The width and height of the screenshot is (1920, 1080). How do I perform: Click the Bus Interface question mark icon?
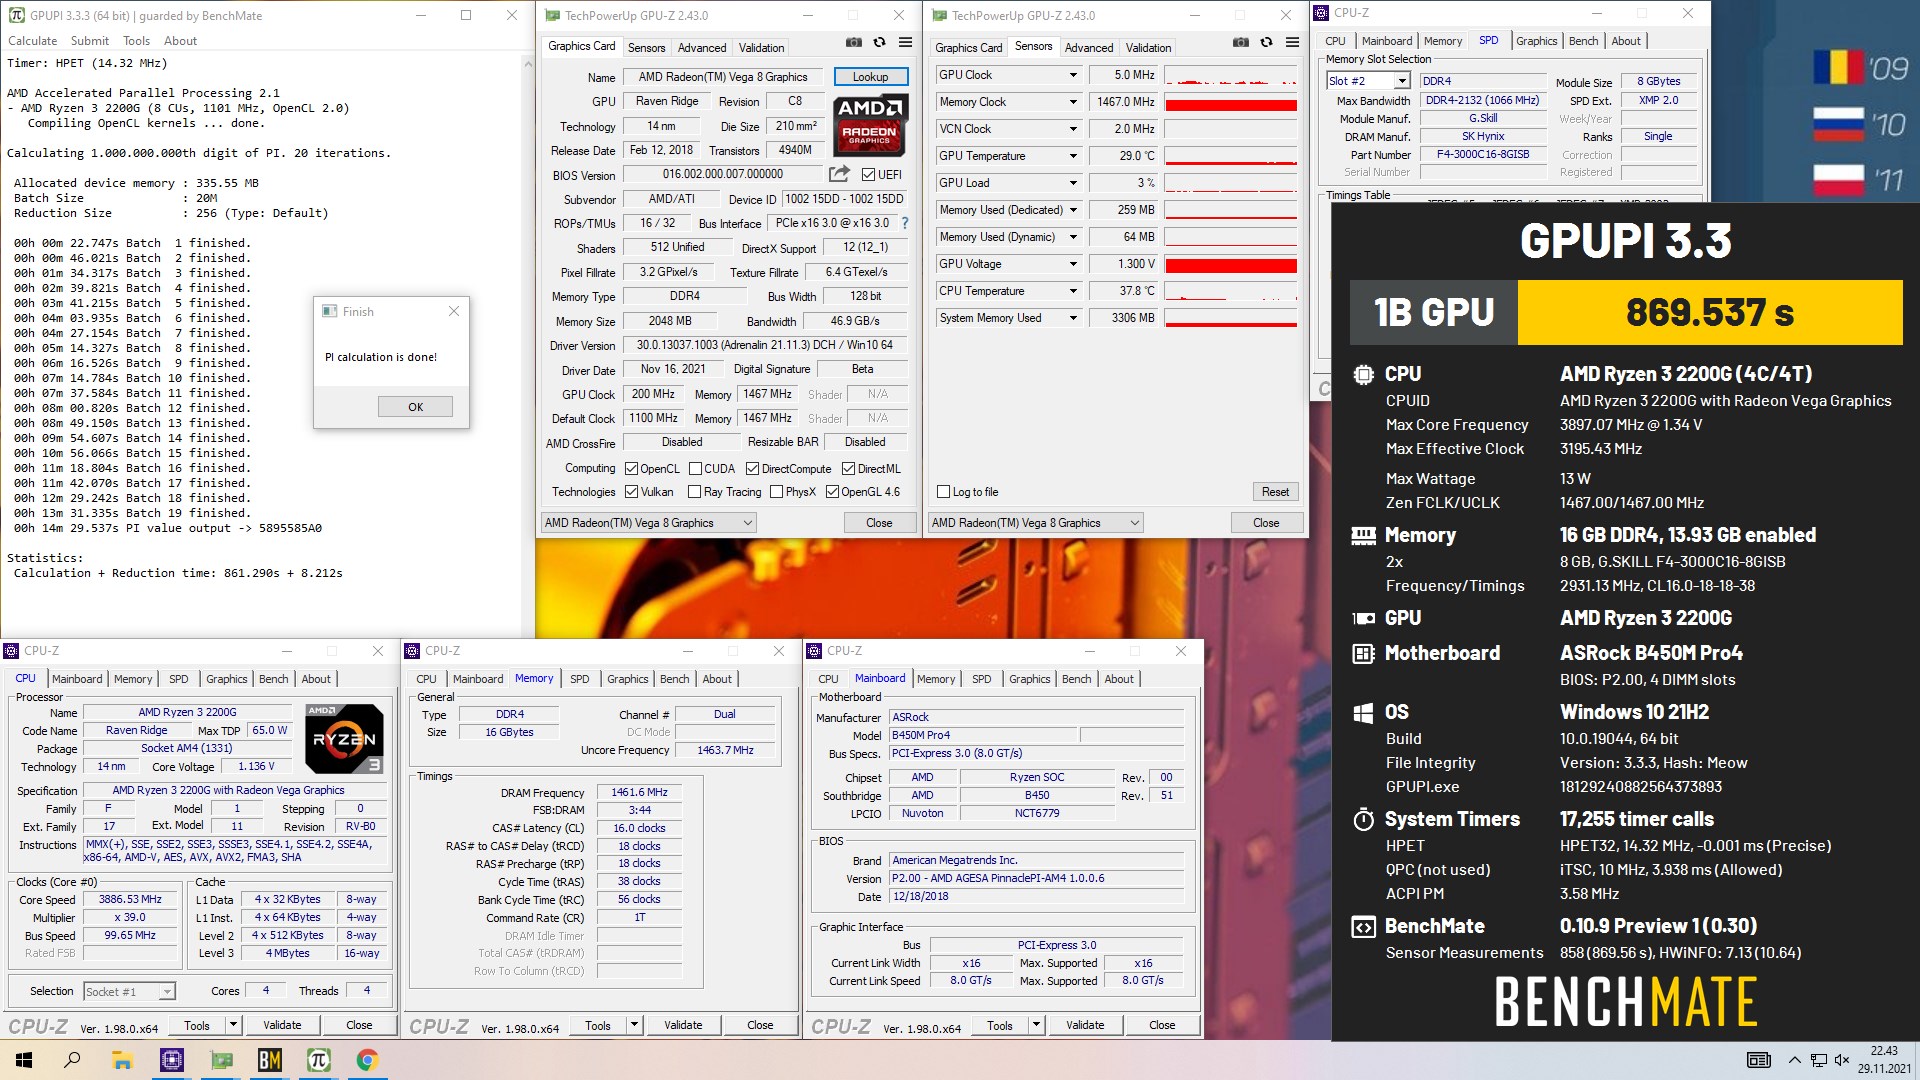click(x=905, y=223)
